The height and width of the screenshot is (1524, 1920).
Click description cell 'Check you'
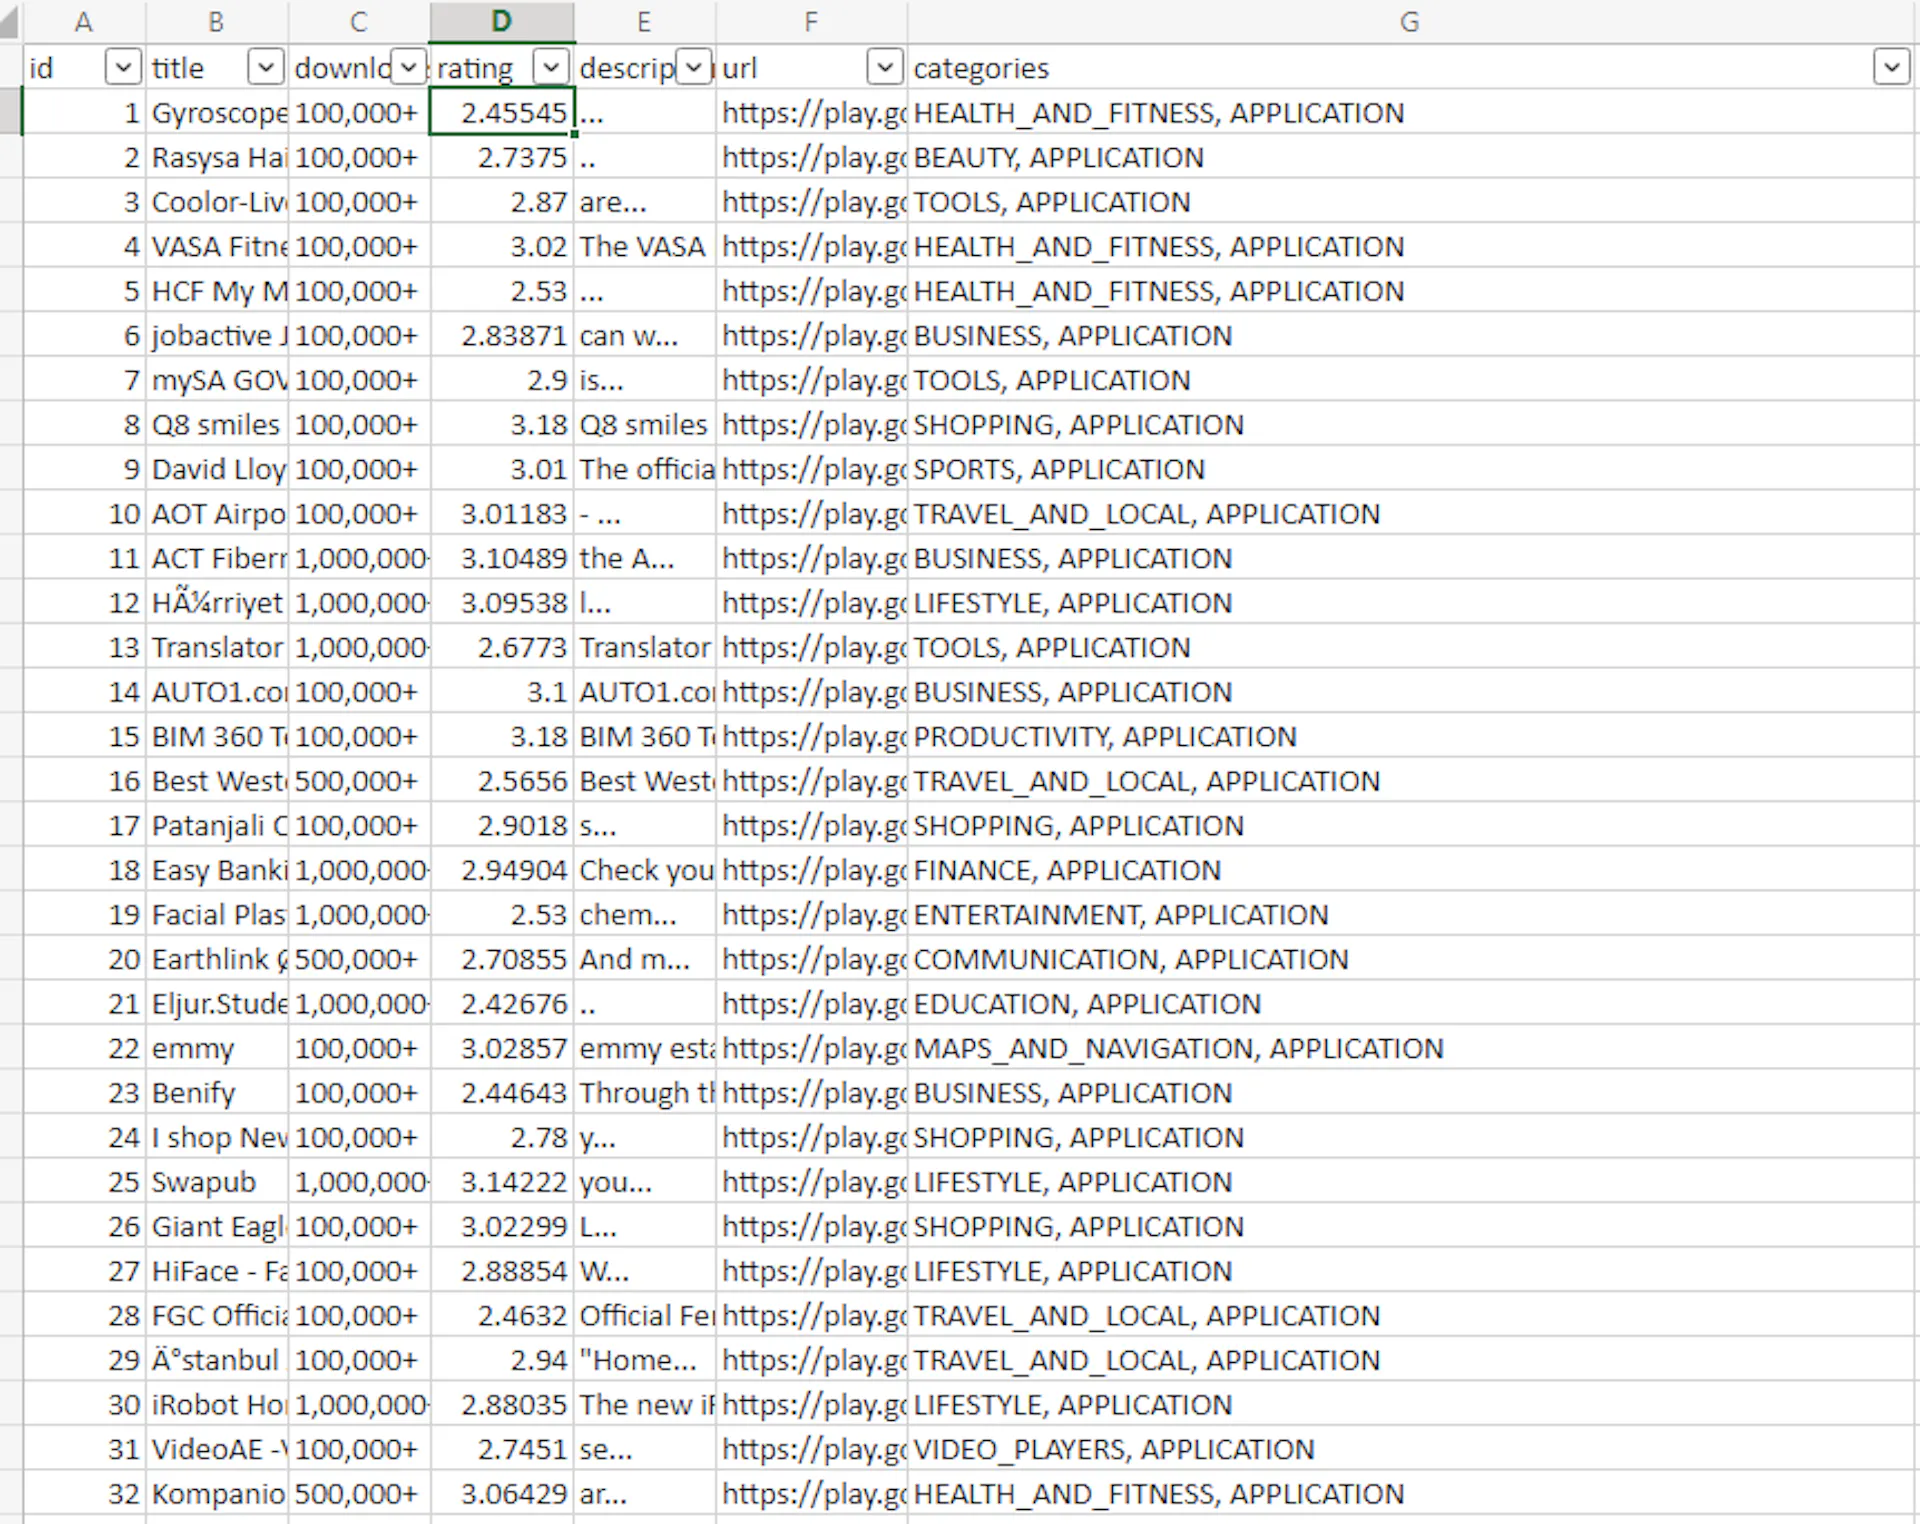(x=645, y=870)
